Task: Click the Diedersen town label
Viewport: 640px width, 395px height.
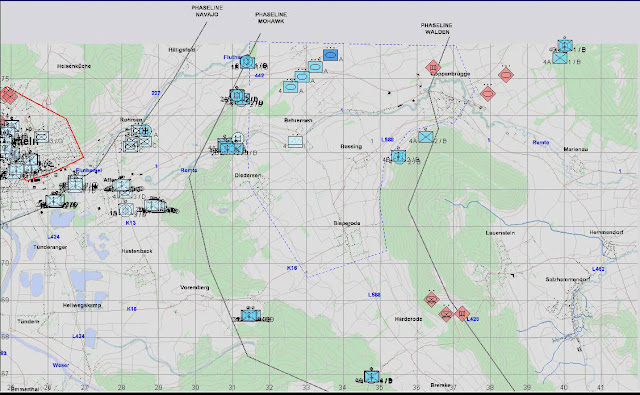Action: point(248,175)
